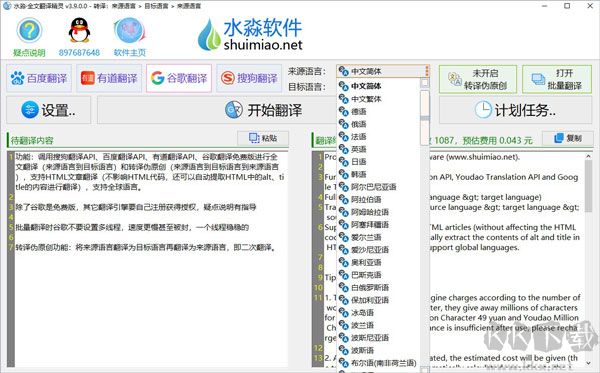Open 批量翻译 batch translation
Viewport: 600px width, 373px height.
click(557, 79)
